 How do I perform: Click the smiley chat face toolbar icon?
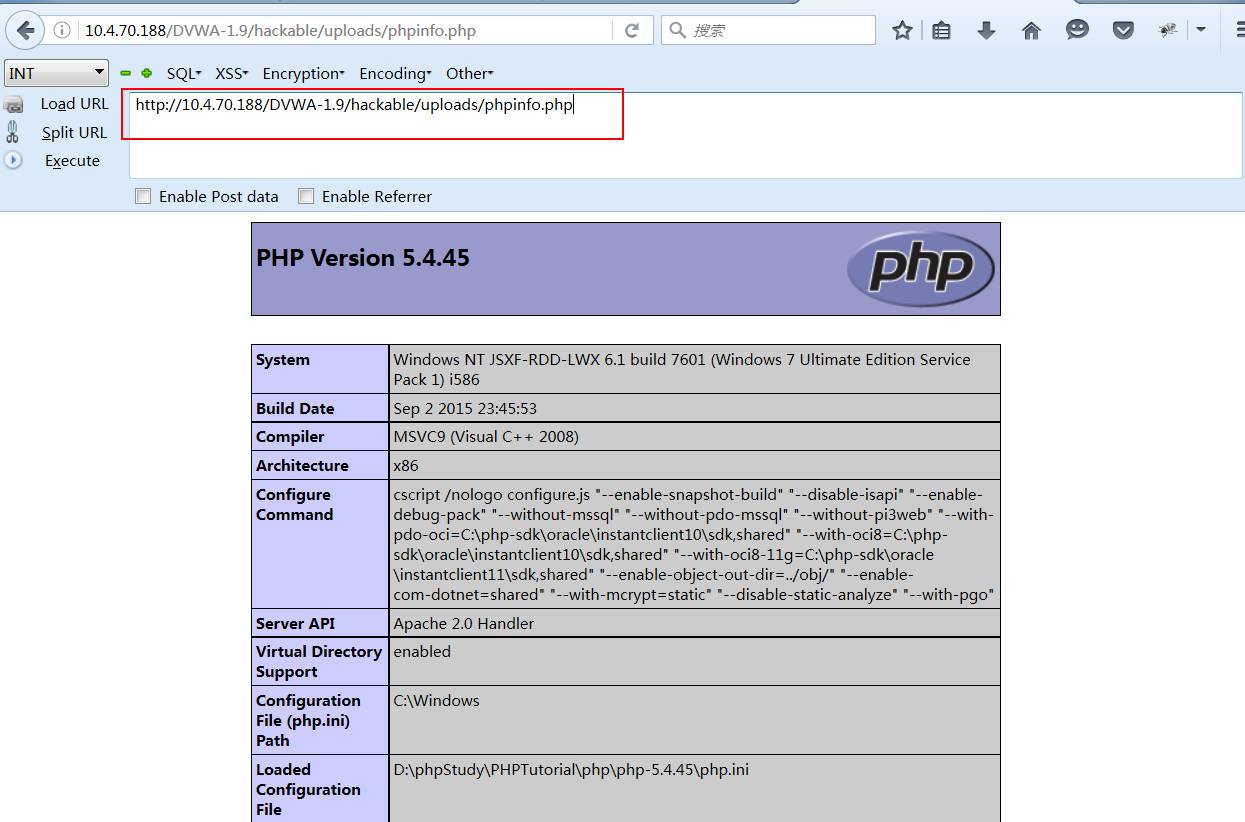click(x=1077, y=30)
